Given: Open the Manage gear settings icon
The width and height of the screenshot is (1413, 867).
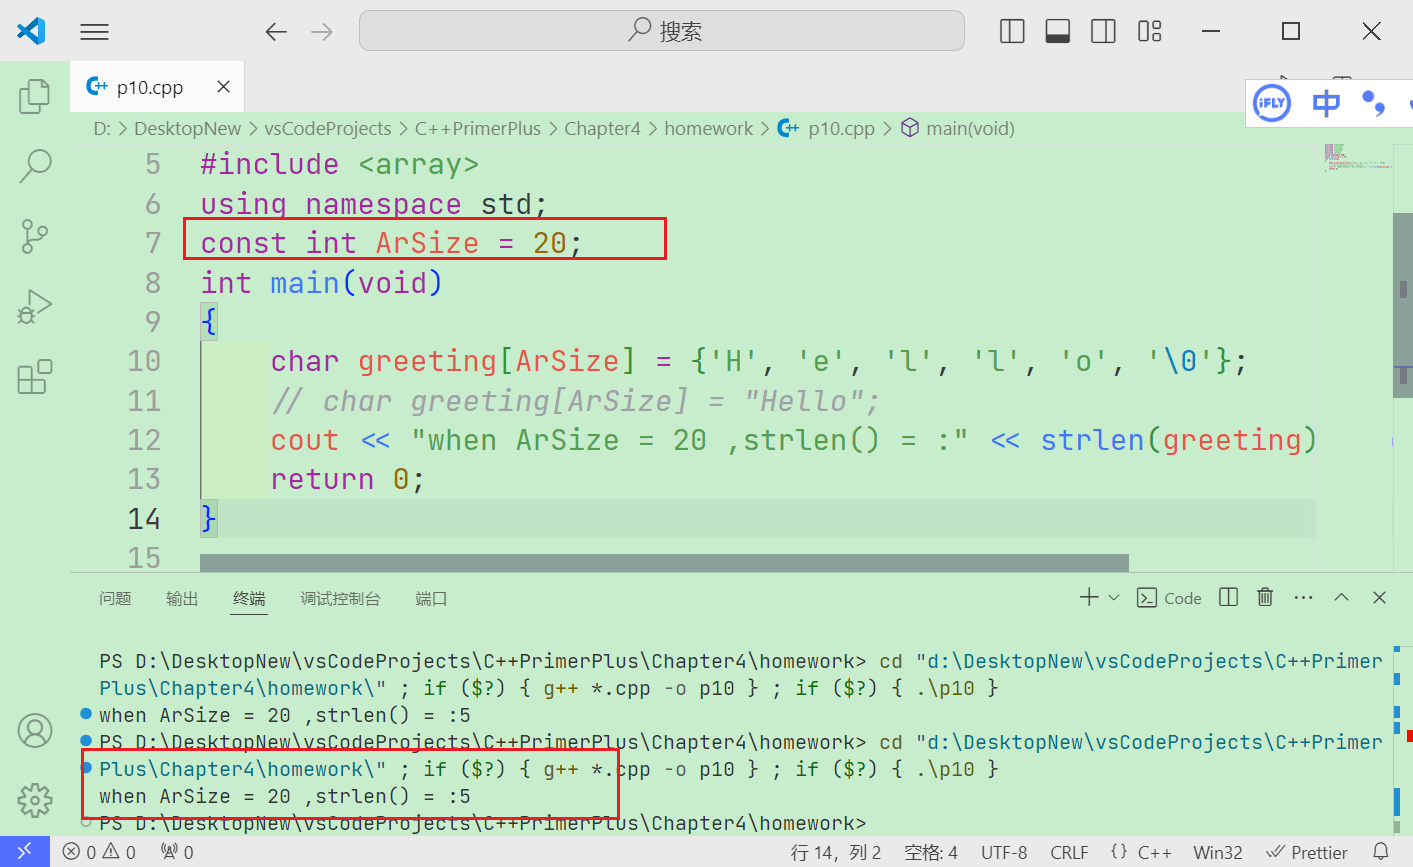Looking at the screenshot, I should click(35, 800).
